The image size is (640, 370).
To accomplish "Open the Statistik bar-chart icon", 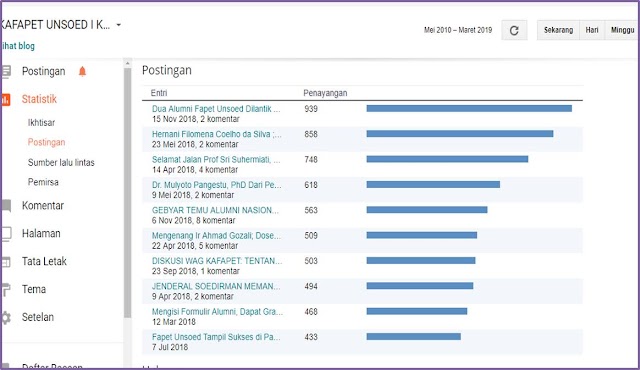I will click(x=5, y=99).
